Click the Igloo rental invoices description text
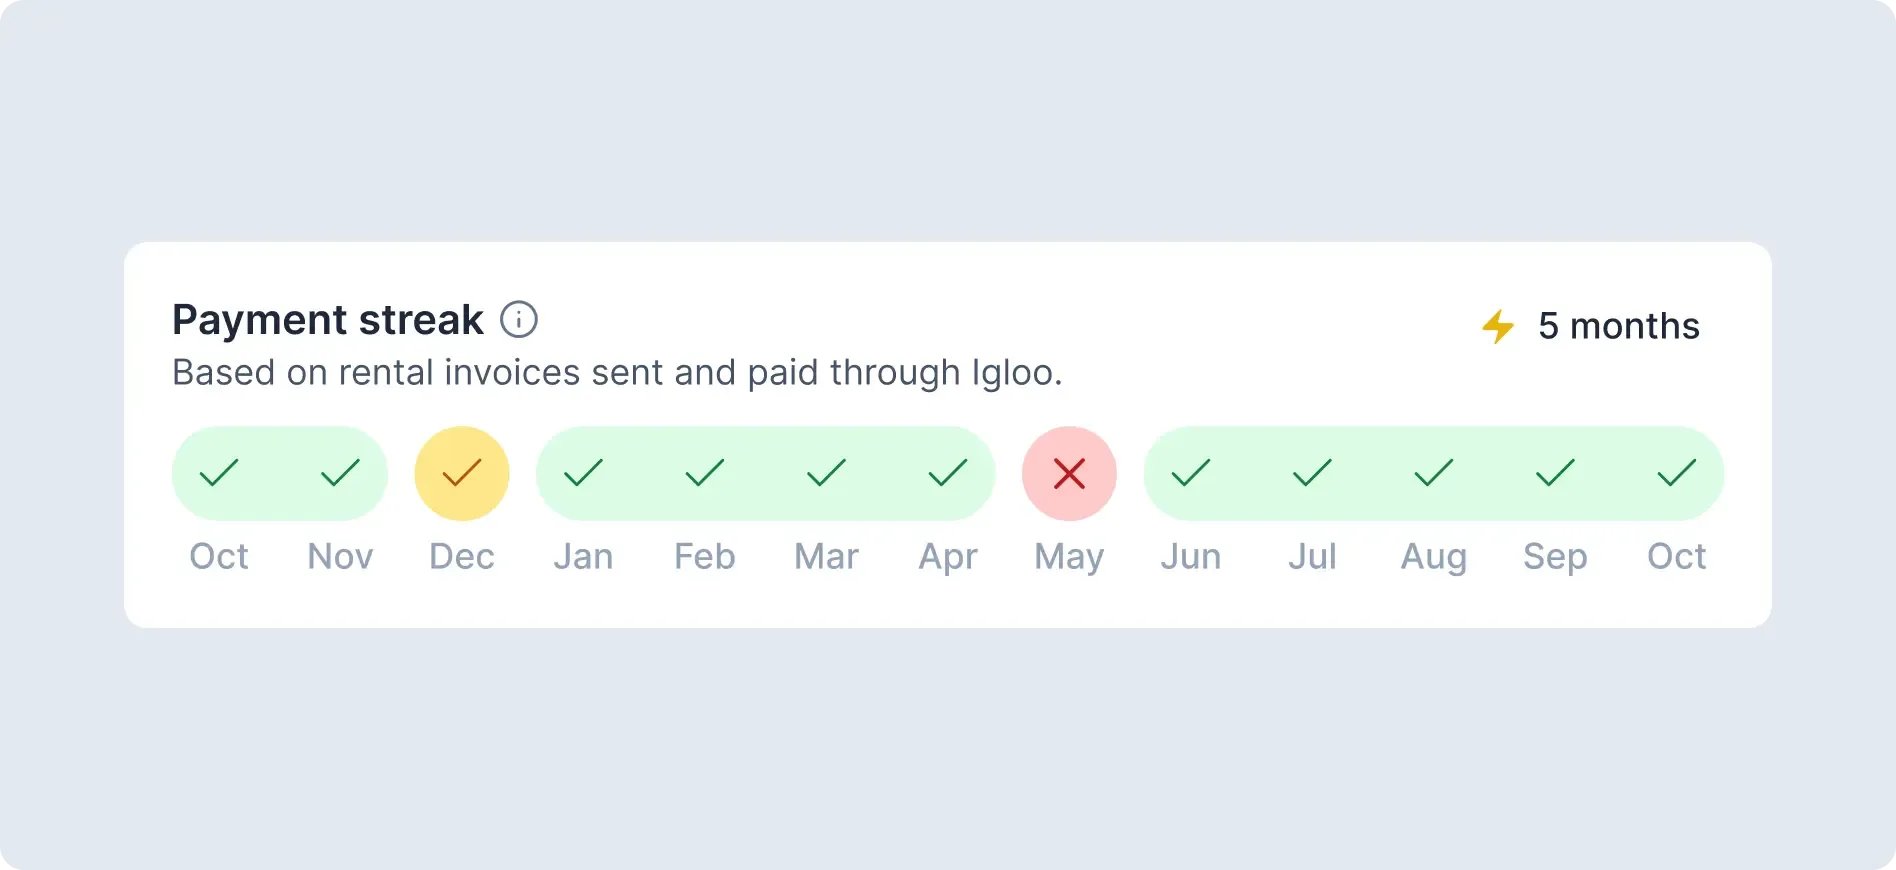The width and height of the screenshot is (1896, 870). [617, 373]
